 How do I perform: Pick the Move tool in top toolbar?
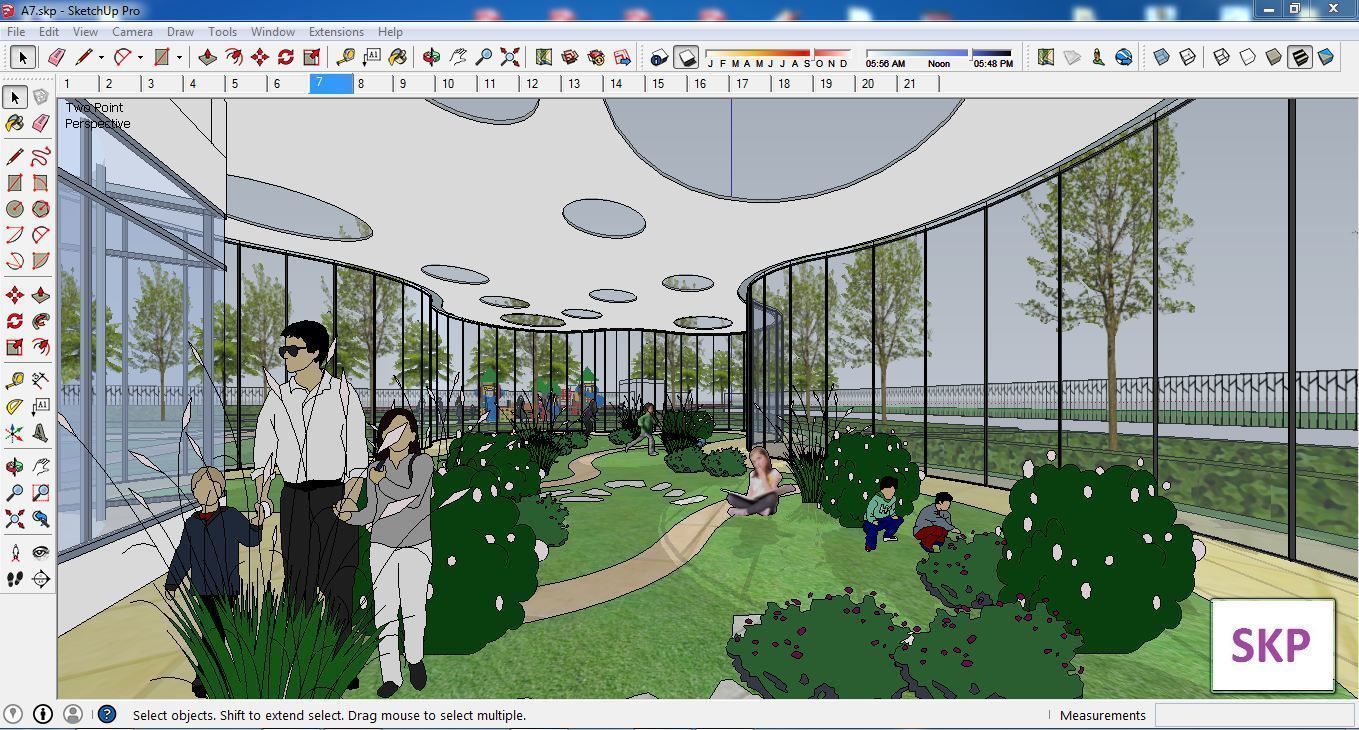point(260,57)
